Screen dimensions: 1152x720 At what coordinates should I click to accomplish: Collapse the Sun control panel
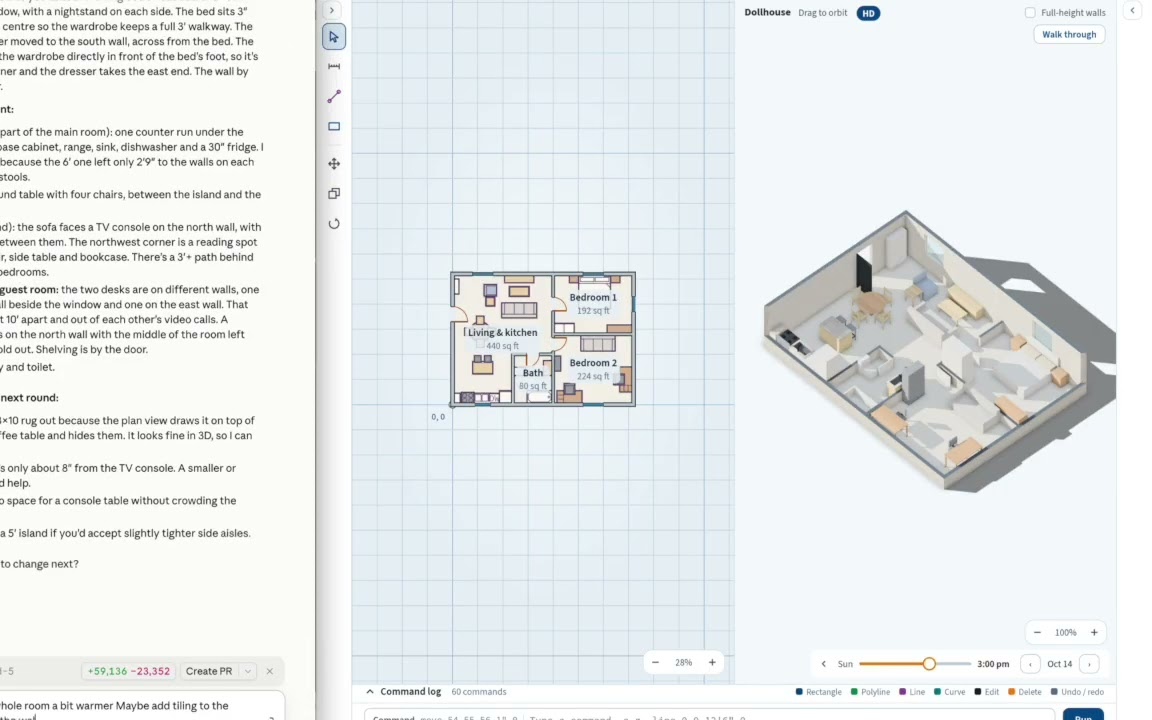tap(824, 664)
